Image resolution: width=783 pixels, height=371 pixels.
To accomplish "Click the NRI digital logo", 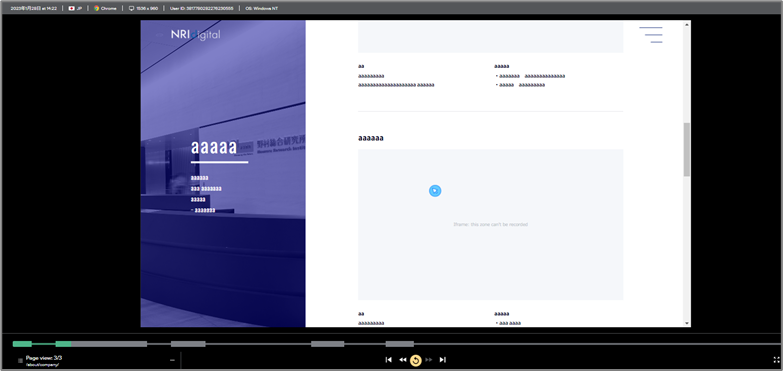I will 195,35.
